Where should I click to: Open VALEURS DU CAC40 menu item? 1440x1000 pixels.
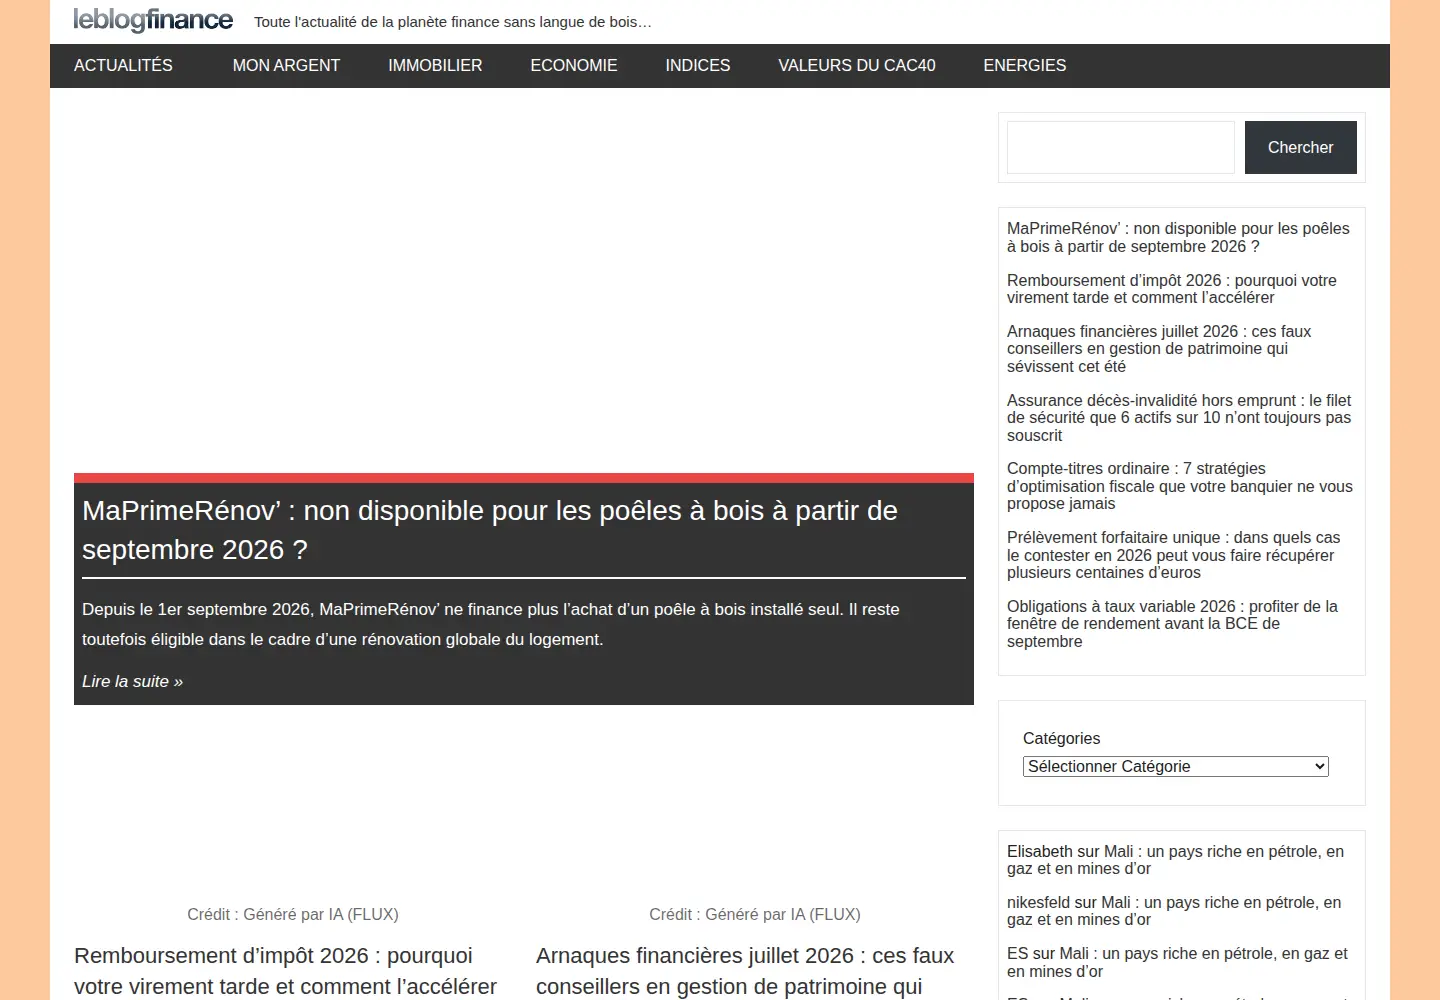click(x=857, y=66)
